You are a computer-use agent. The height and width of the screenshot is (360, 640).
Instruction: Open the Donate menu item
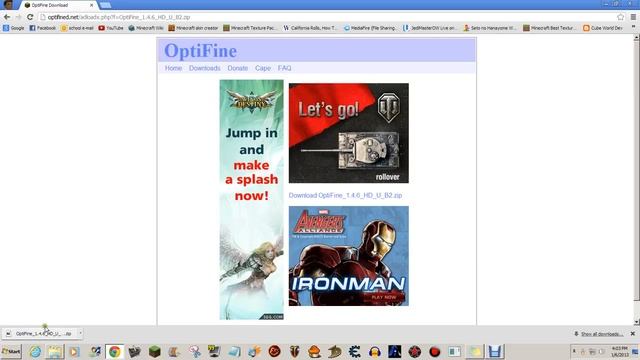pyautogui.click(x=238, y=68)
